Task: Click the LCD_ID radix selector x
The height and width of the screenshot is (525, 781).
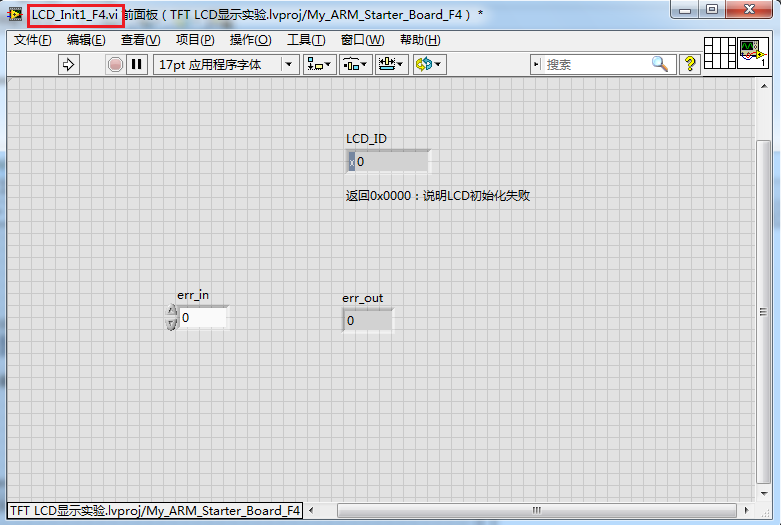Action: point(352,162)
